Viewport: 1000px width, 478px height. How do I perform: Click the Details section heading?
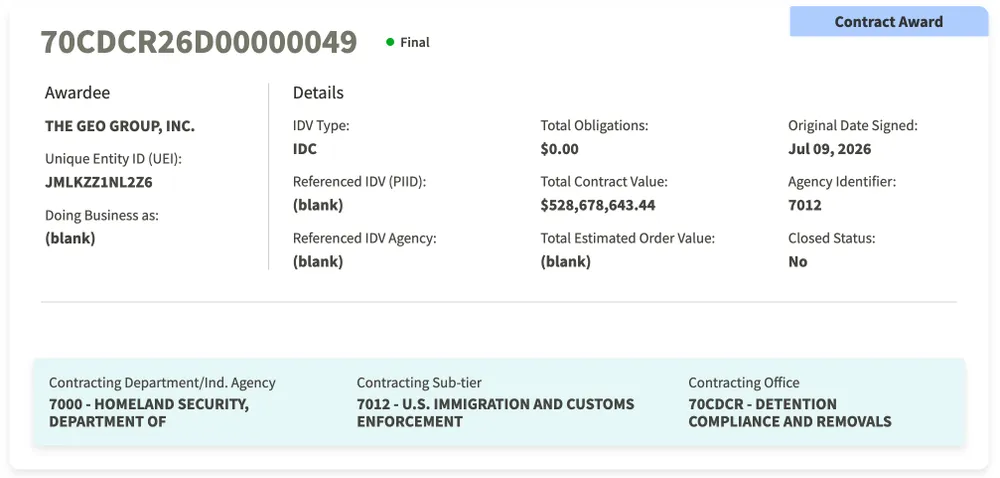pos(318,92)
